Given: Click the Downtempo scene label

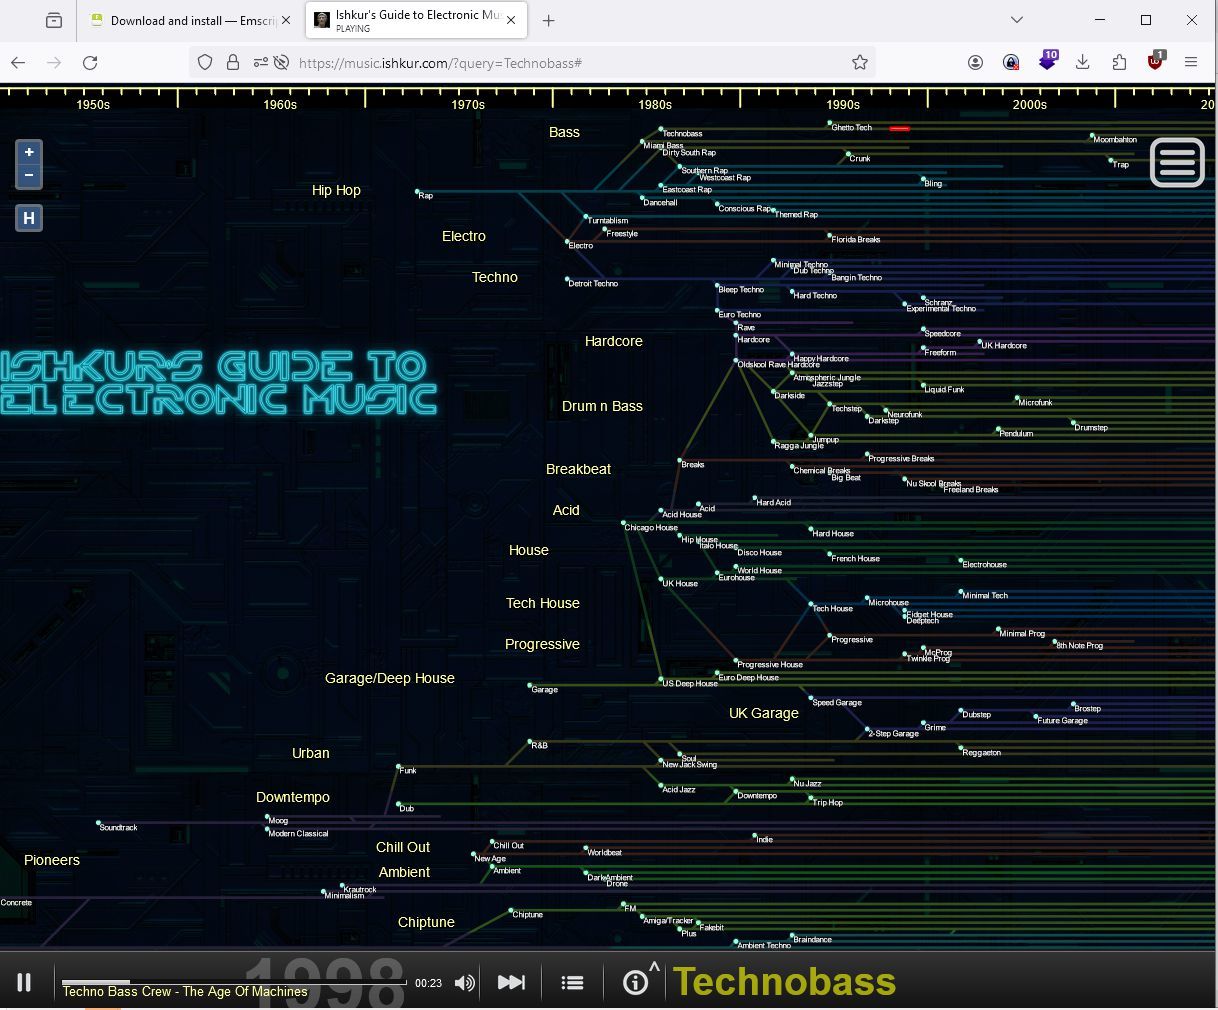Looking at the screenshot, I should (x=293, y=797).
